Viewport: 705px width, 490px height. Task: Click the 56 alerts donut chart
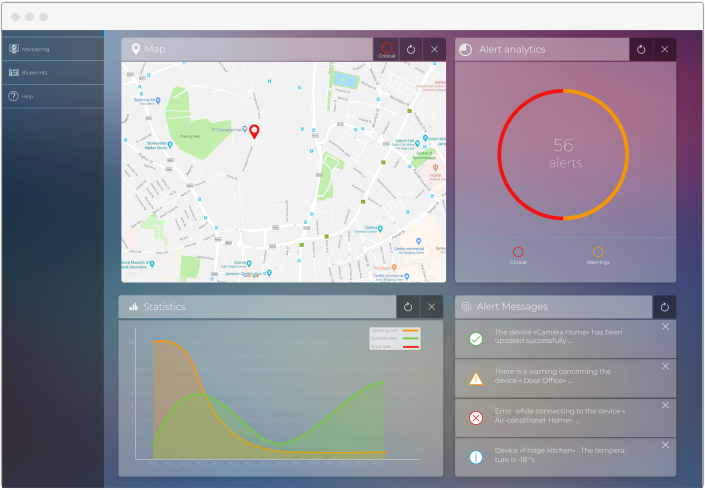563,154
